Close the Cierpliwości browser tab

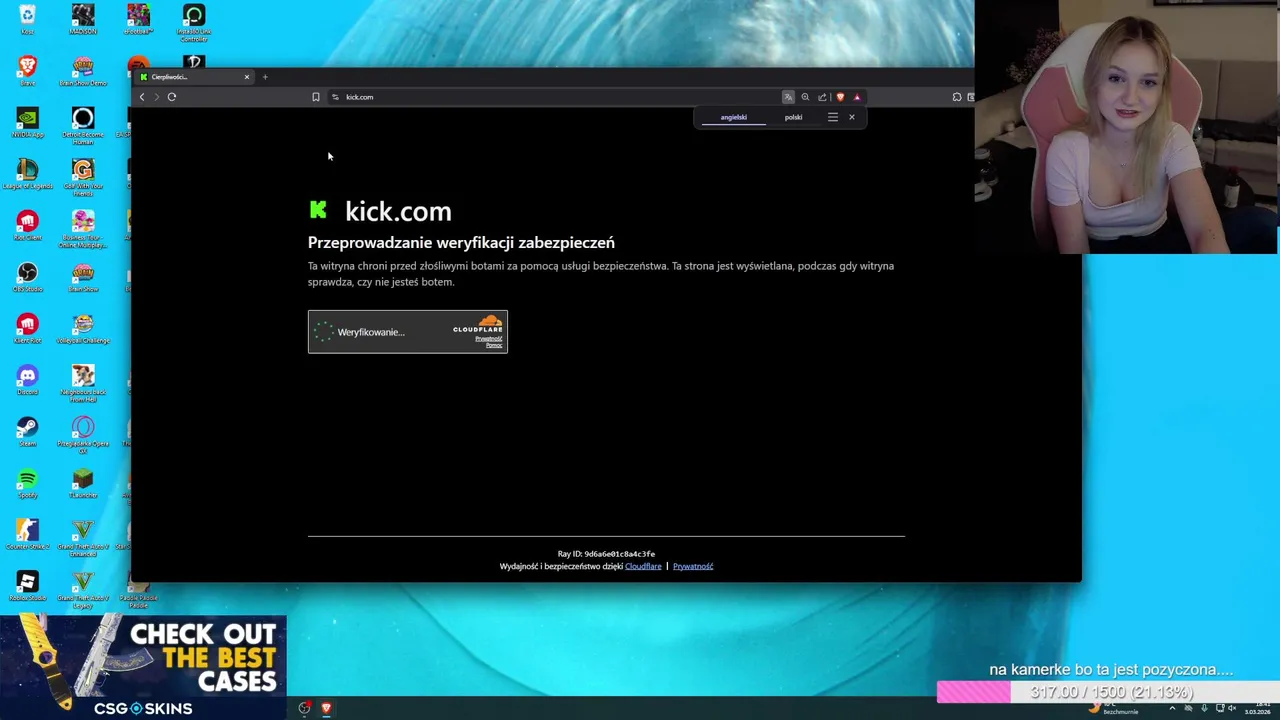pos(246,77)
